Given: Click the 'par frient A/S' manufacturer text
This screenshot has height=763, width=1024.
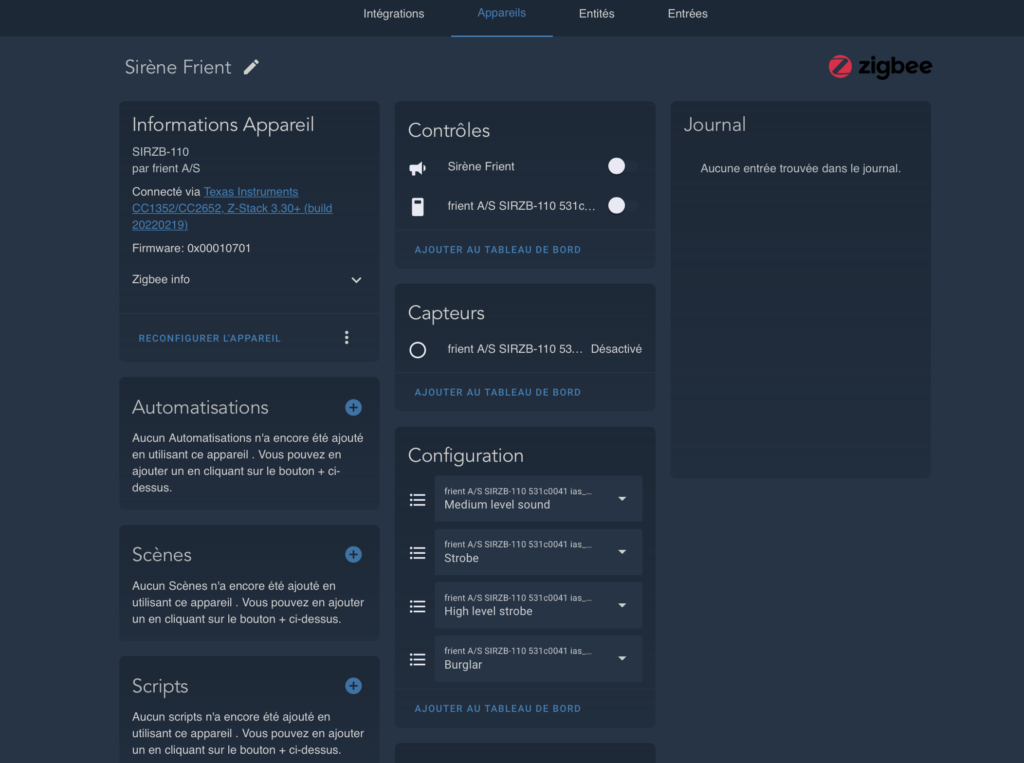Looking at the screenshot, I should 166,169.
